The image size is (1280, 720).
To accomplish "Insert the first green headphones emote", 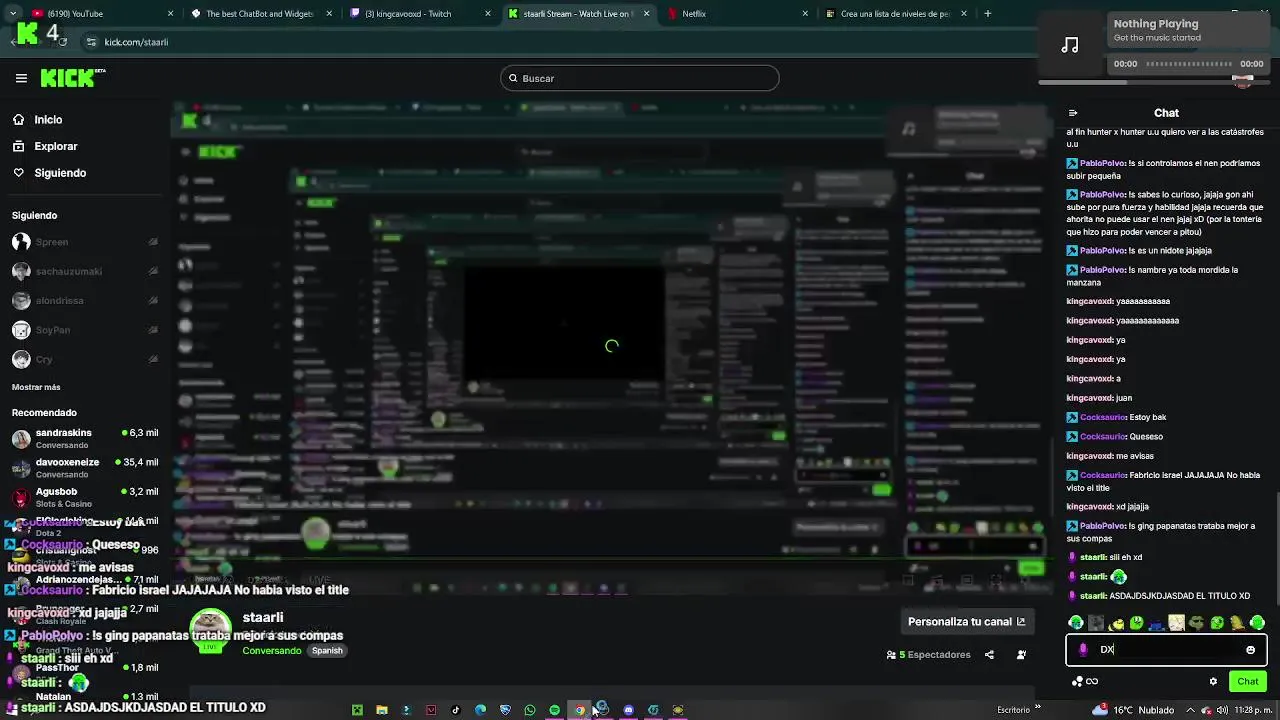I will 1076,623.
